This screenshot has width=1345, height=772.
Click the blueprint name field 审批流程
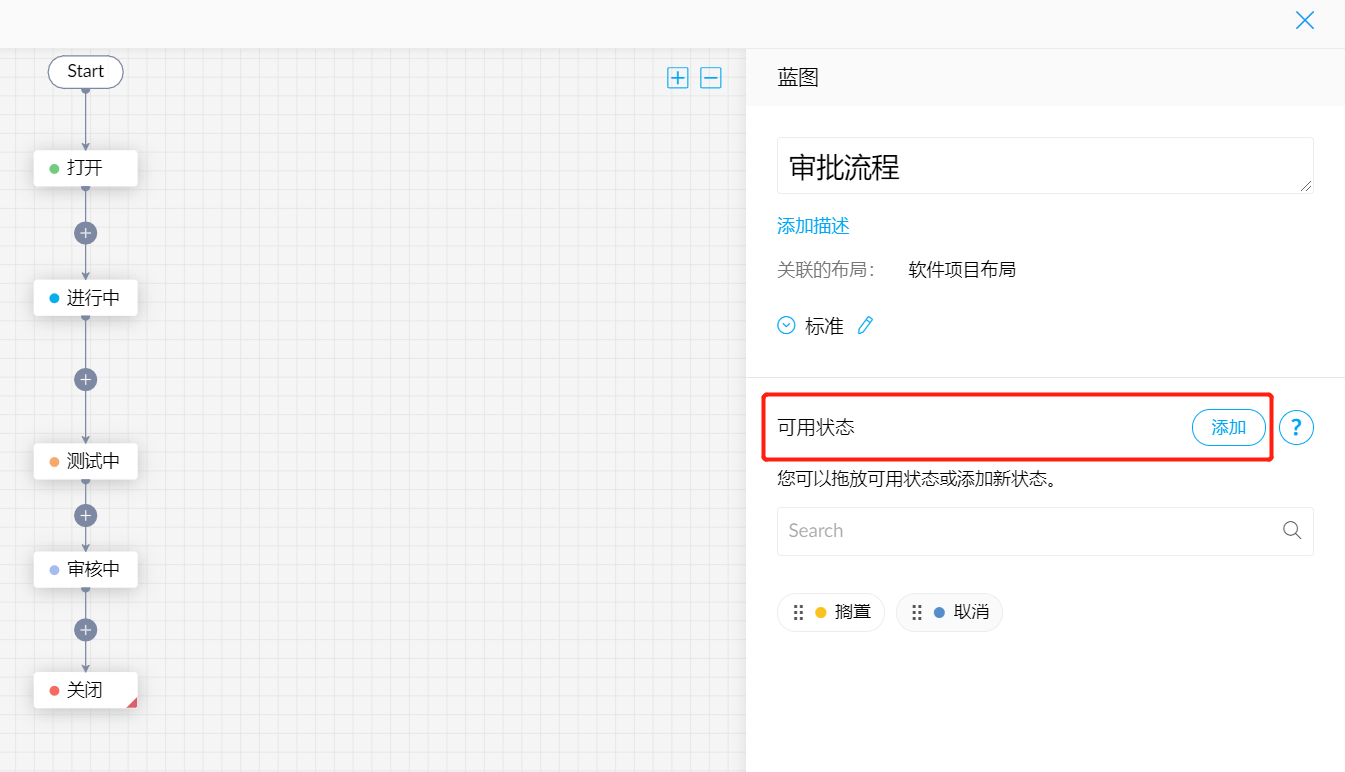[1044, 166]
